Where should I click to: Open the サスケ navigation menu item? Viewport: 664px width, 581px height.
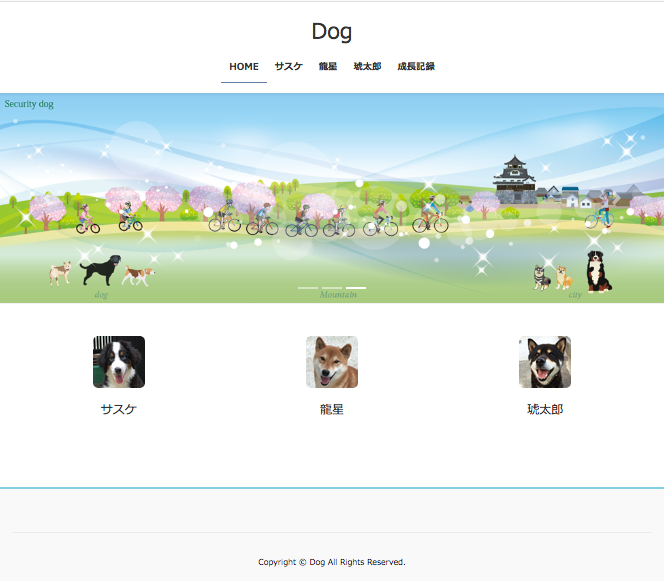(x=288, y=66)
